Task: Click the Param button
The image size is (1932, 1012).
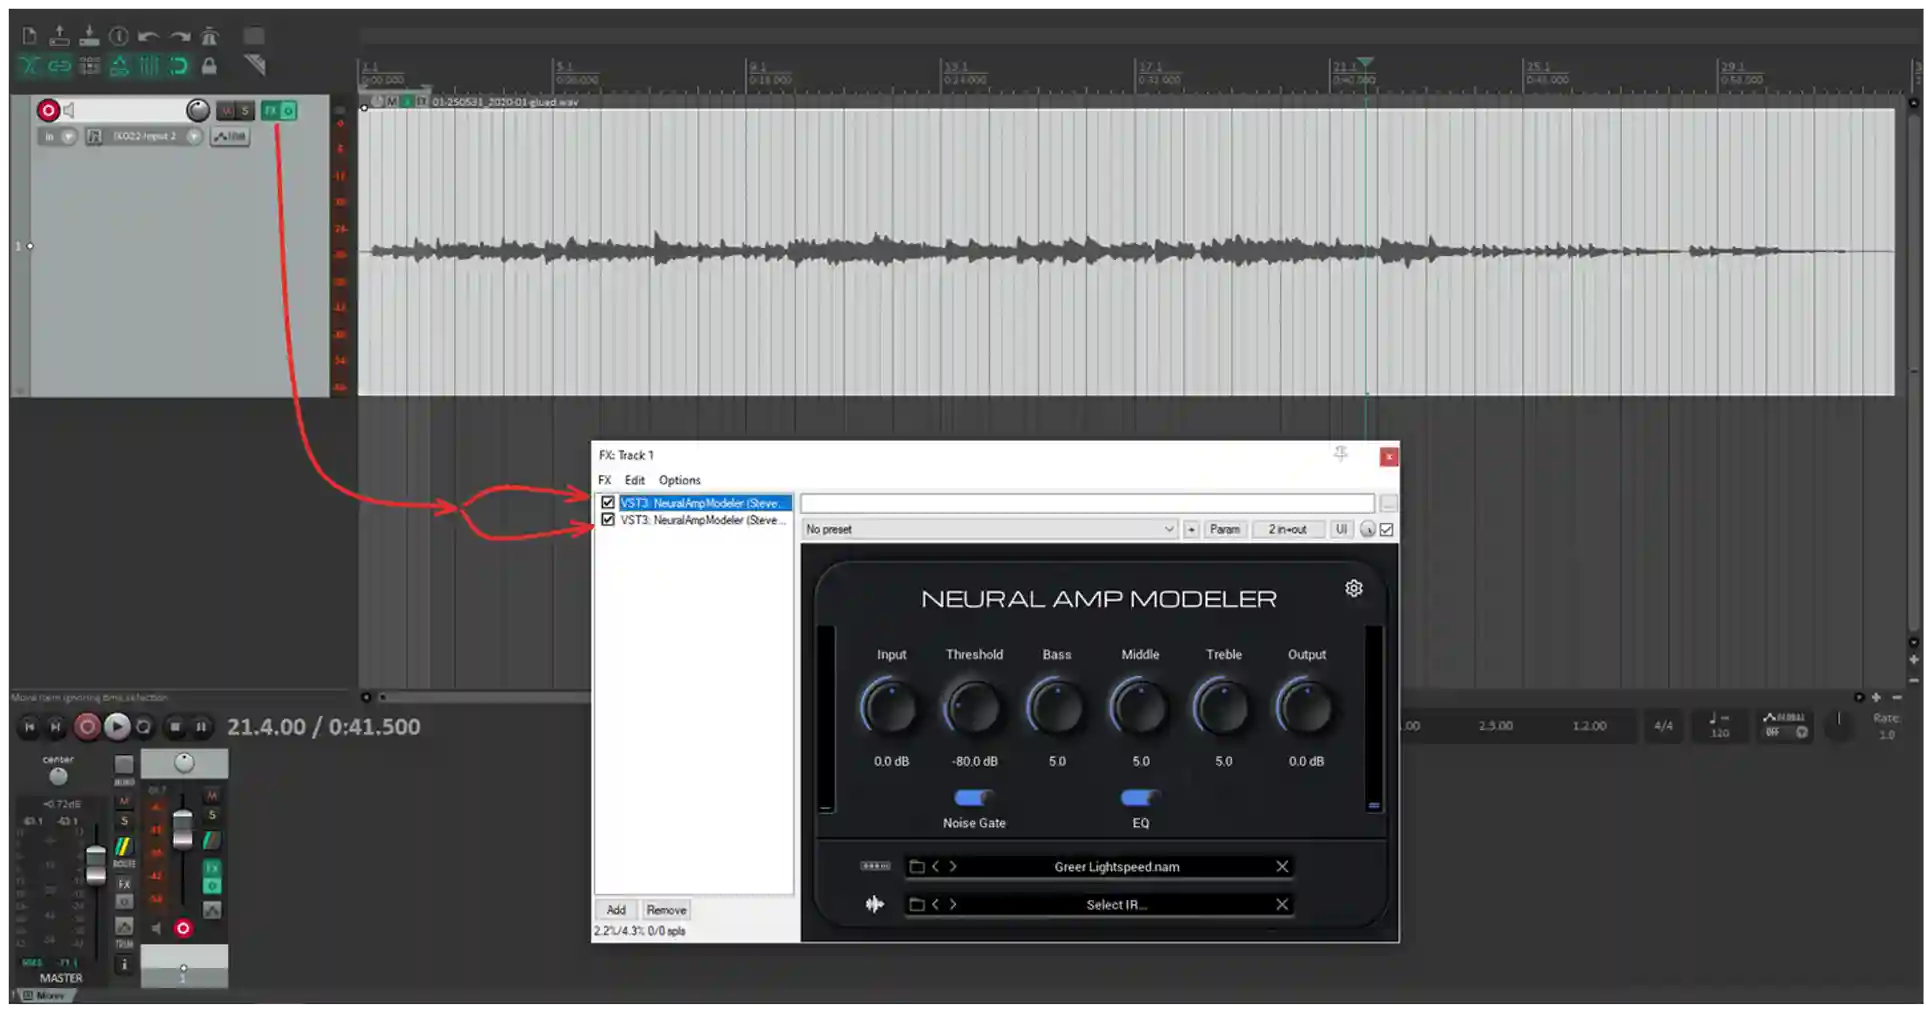Action: 1224,529
